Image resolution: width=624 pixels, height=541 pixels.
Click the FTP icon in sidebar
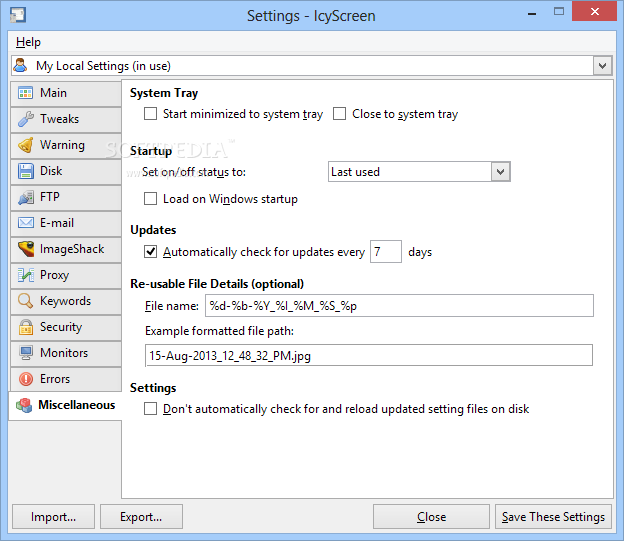[x=26, y=197]
